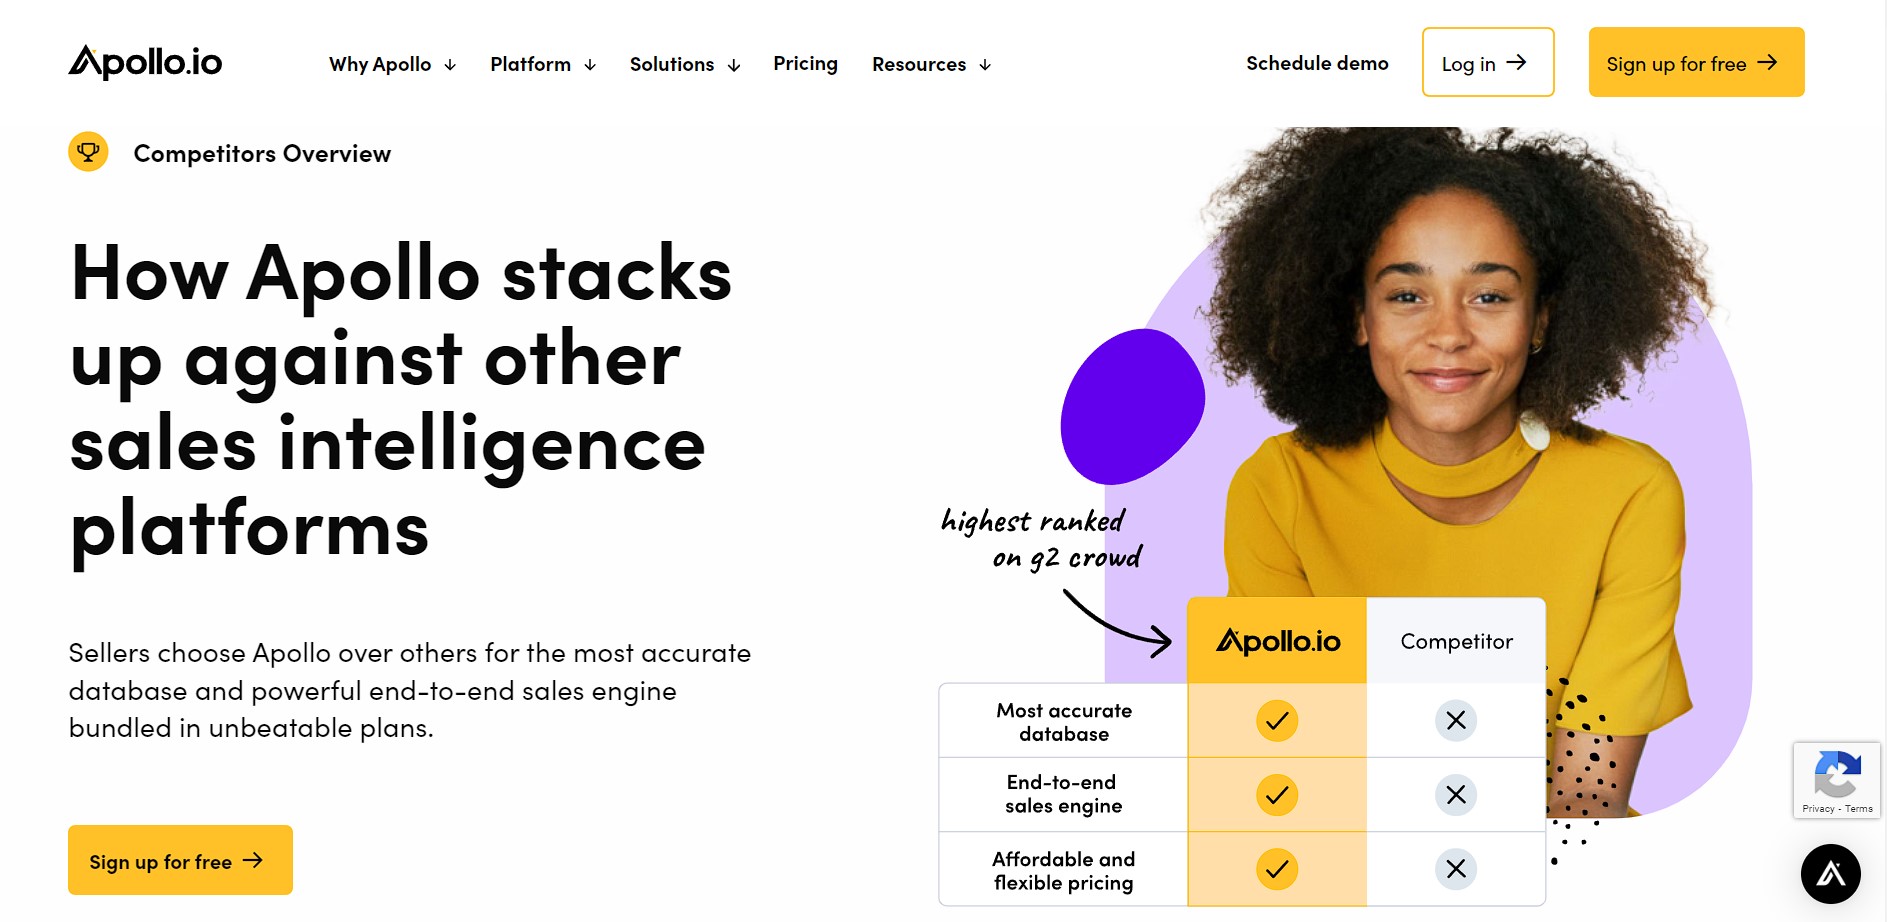Click arrow in bottom Sign up for free button
The height and width of the screenshot is (922, 1887).
point(253,860)
